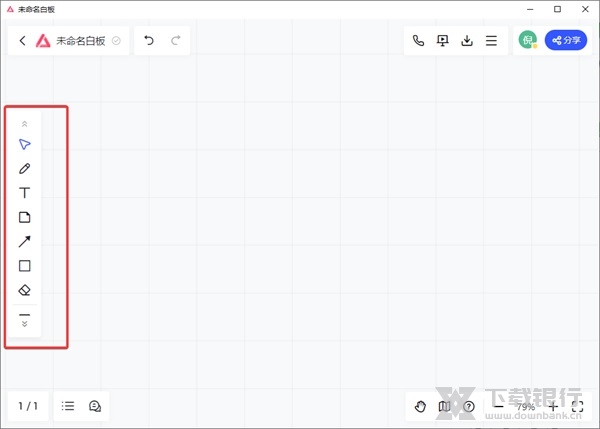The height and width of the screenshot is (429, 600).
Task: Choose the Text tool
Action: click(x=25, y=193)
